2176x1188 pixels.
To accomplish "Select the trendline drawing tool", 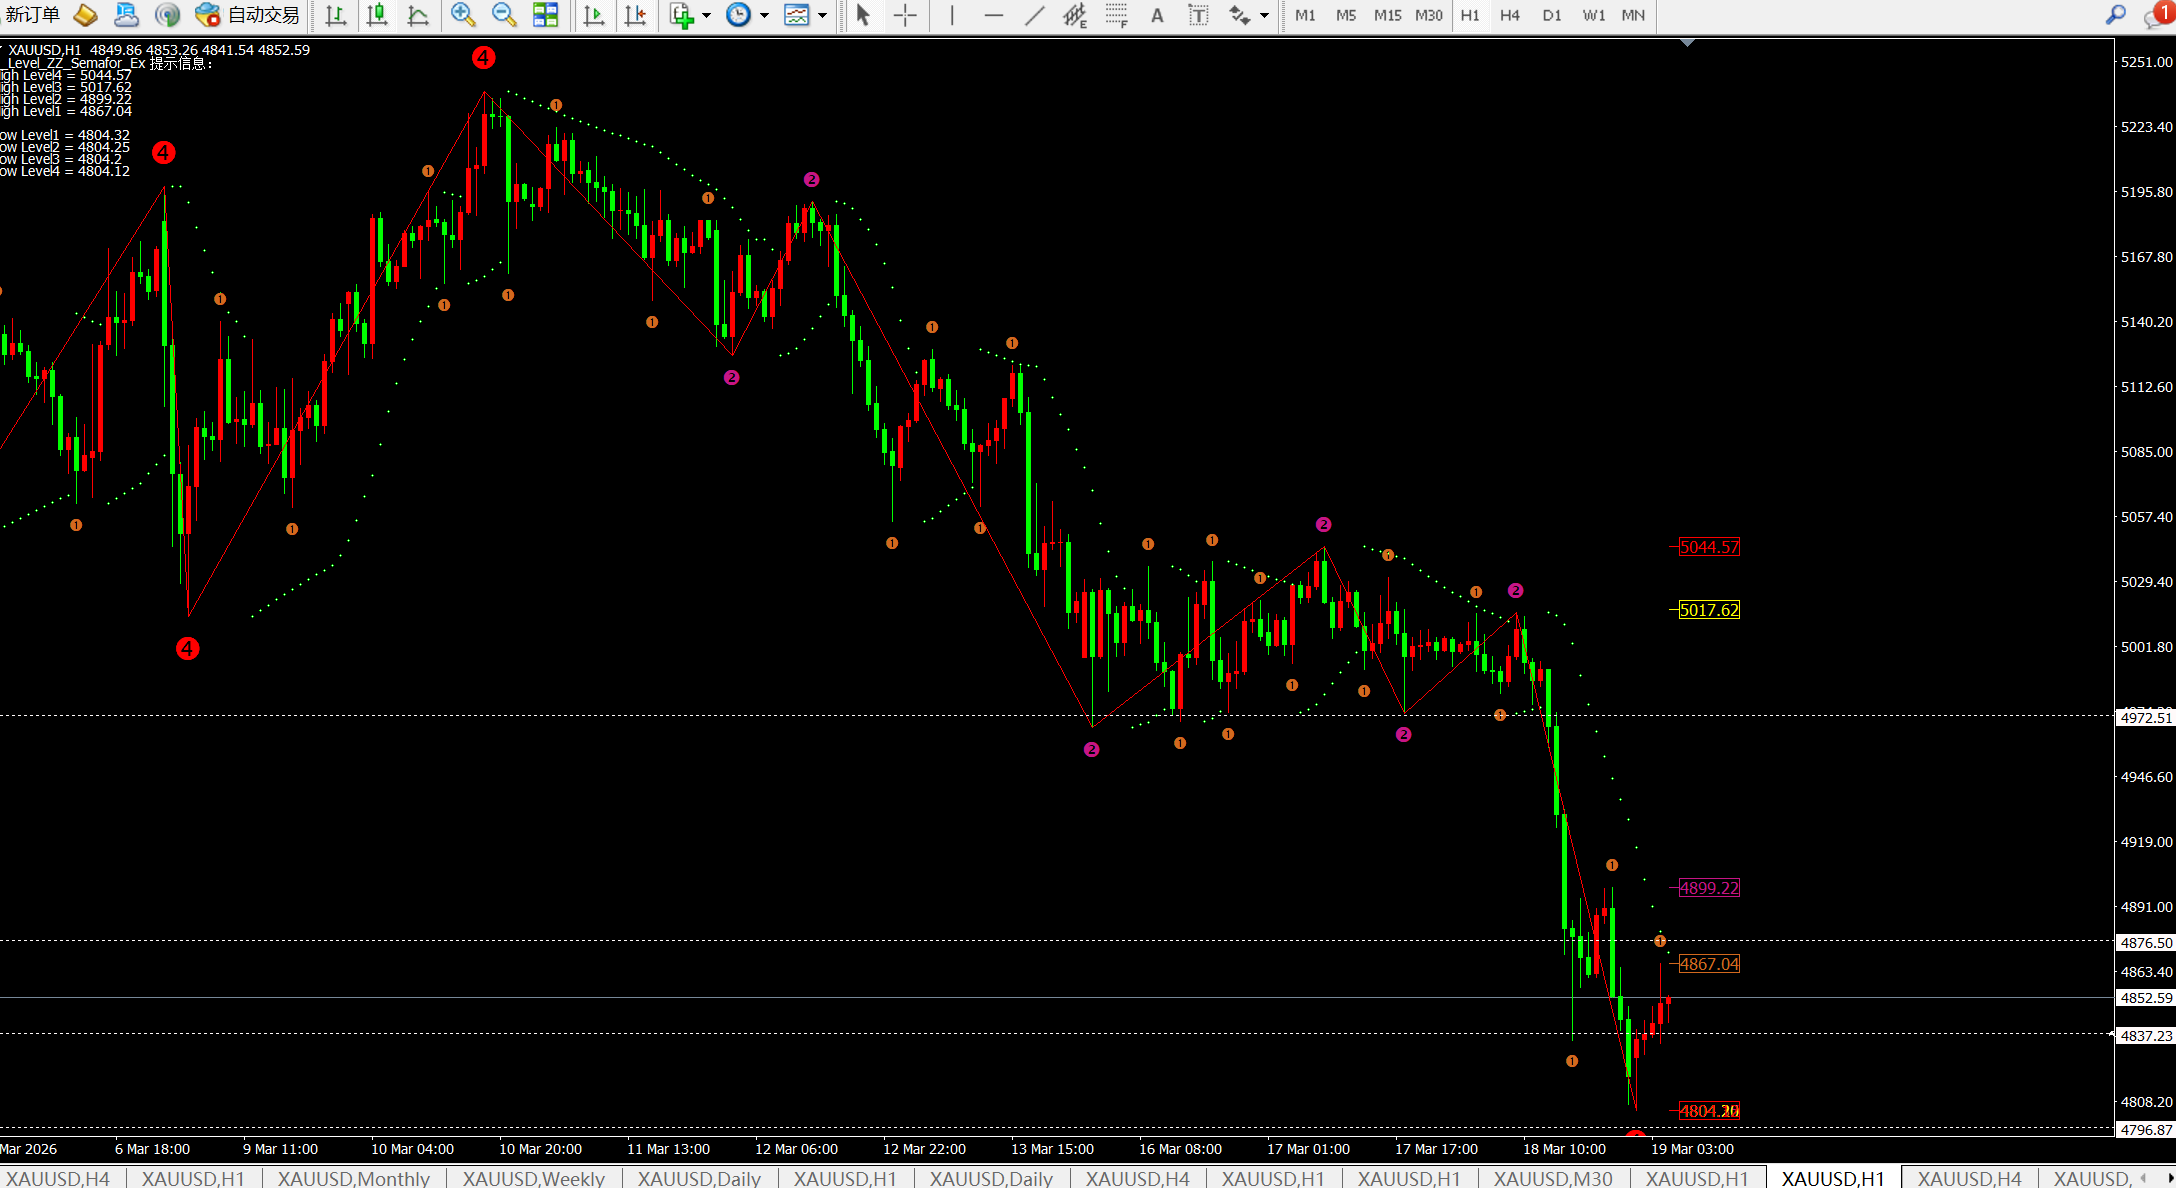I will (x=1035, y=15).
